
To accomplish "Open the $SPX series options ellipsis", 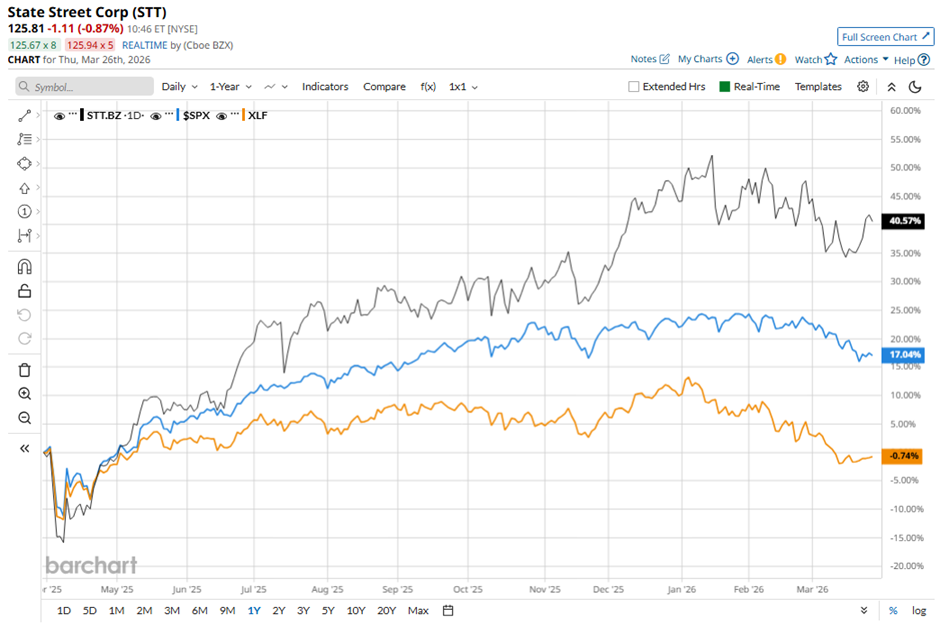I will click(169, 114).
